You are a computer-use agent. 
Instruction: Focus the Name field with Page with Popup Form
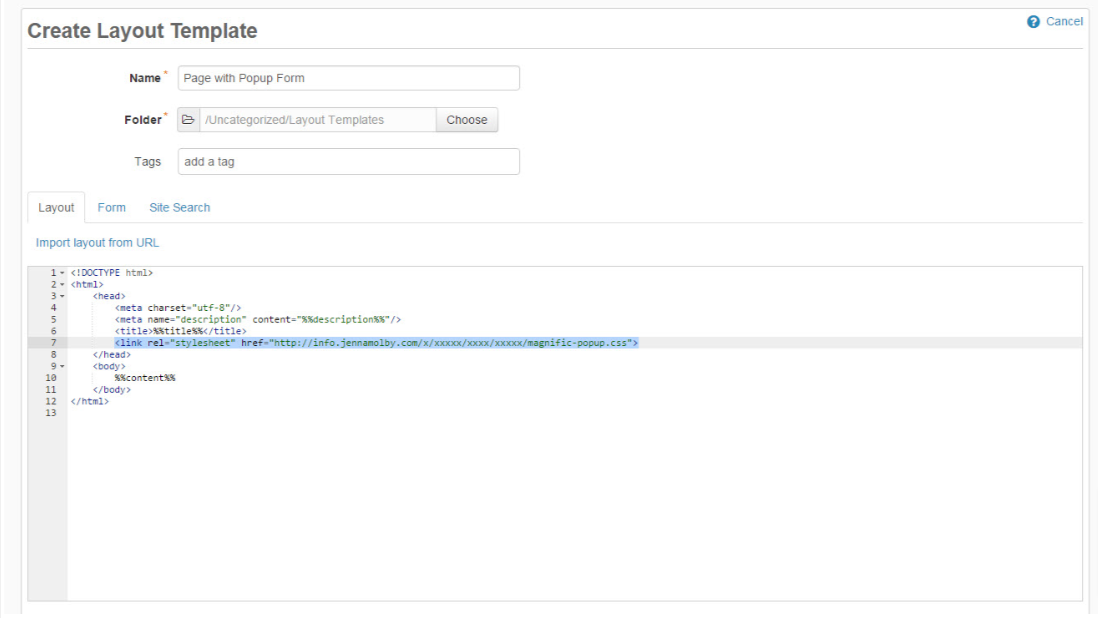coord(348,78)
